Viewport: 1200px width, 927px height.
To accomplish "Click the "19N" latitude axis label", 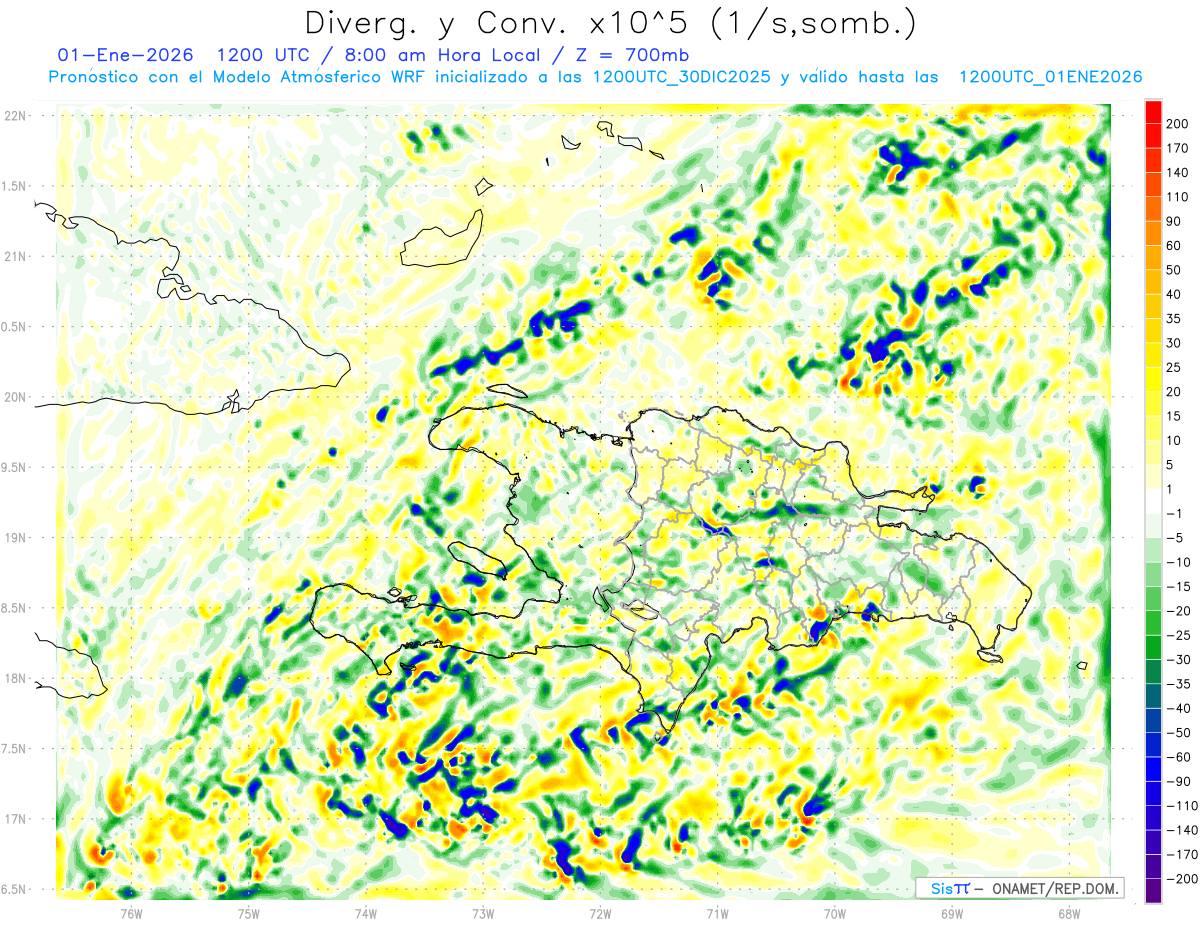I will [15, 538].
